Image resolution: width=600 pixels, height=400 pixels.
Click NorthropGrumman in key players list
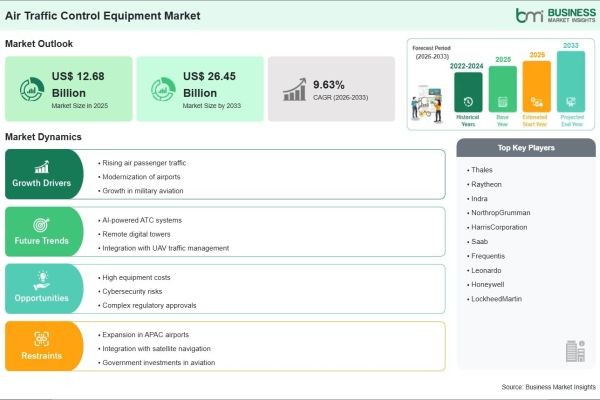(499, 213)
